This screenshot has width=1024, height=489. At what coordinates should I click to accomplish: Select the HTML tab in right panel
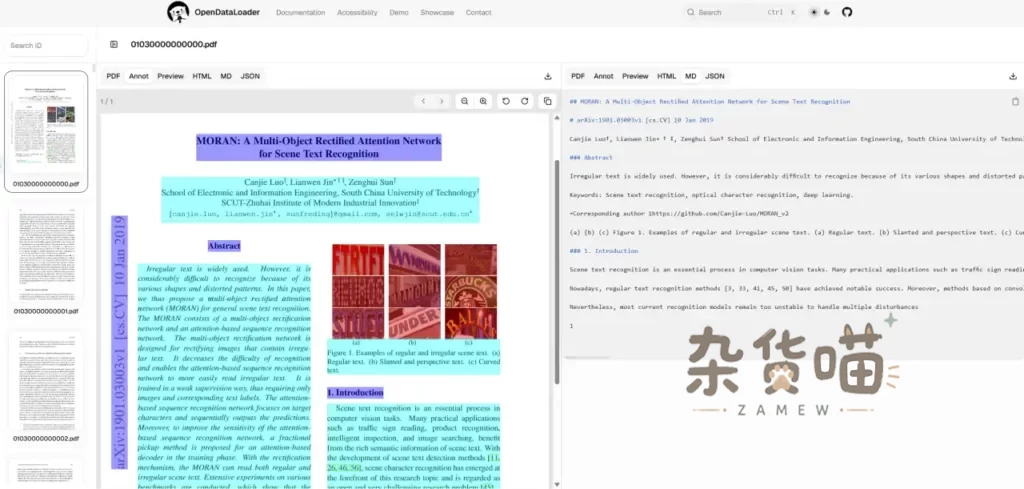[667, 76]
